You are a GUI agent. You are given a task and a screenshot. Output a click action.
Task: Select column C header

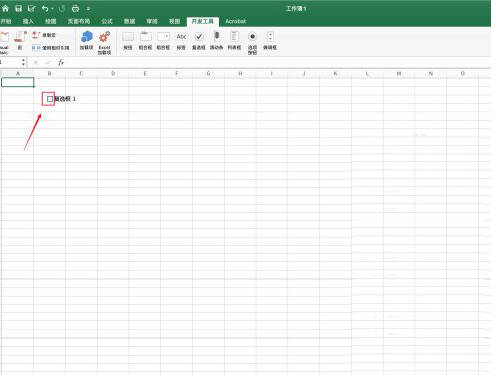coord(81,73)
